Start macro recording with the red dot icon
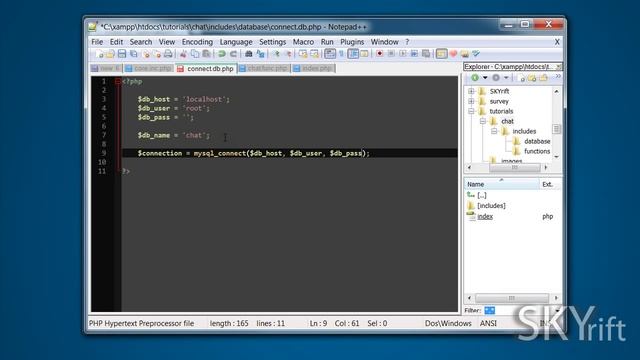This screenshot has height=360, width=640. click(380, 54)
